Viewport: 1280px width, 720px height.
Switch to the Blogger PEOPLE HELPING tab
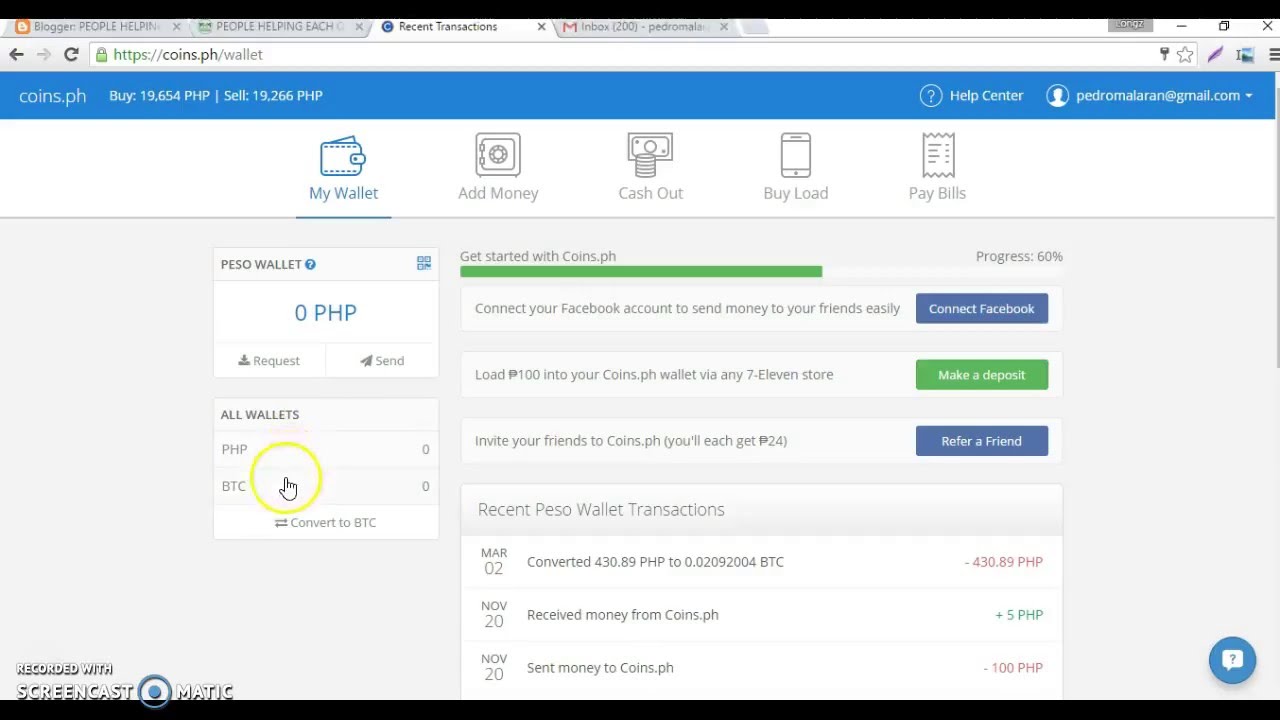click(x=96, y=27)
